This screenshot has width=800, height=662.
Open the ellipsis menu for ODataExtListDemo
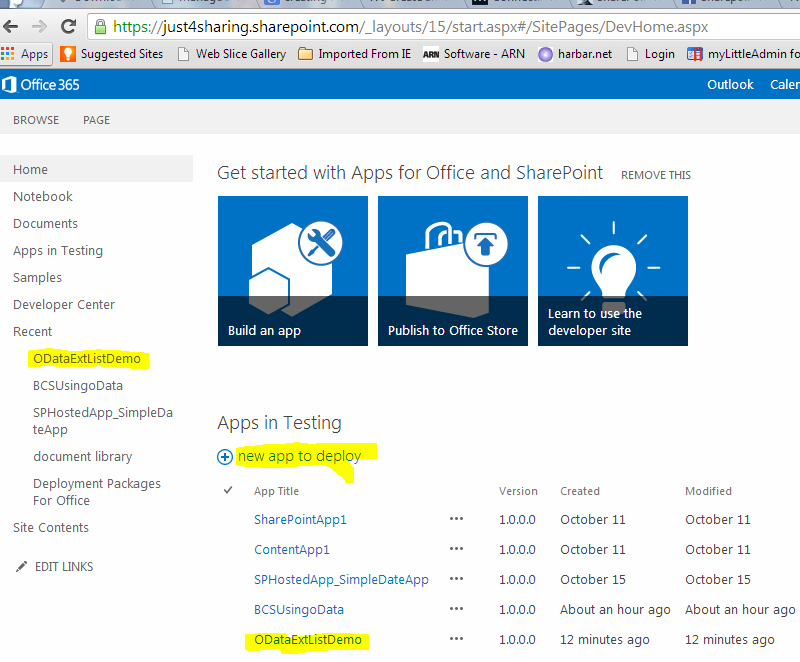456,639
